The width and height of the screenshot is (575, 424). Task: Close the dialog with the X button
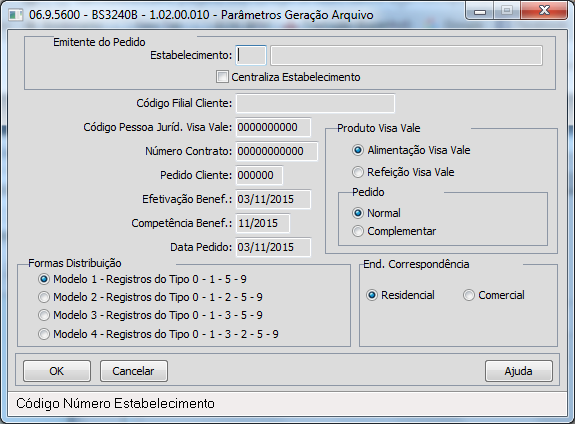point(544,11)
